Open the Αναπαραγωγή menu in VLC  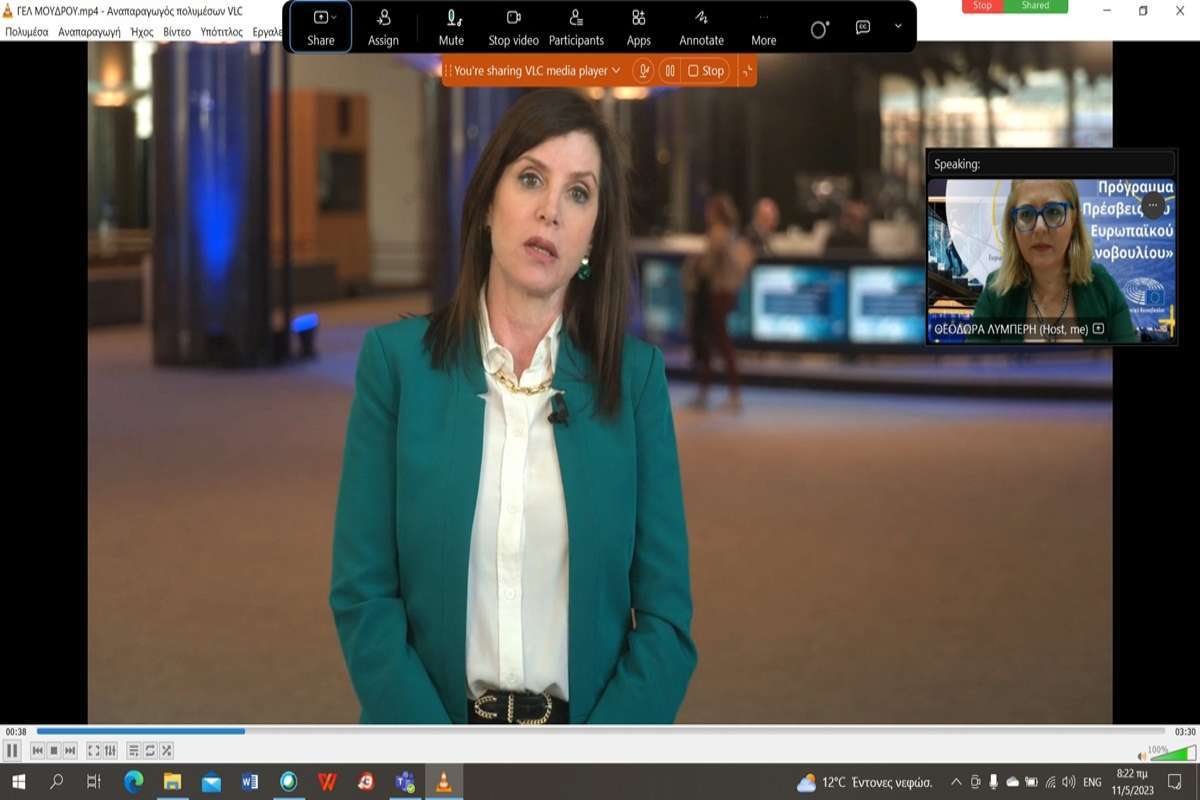(x=89, y=32)
